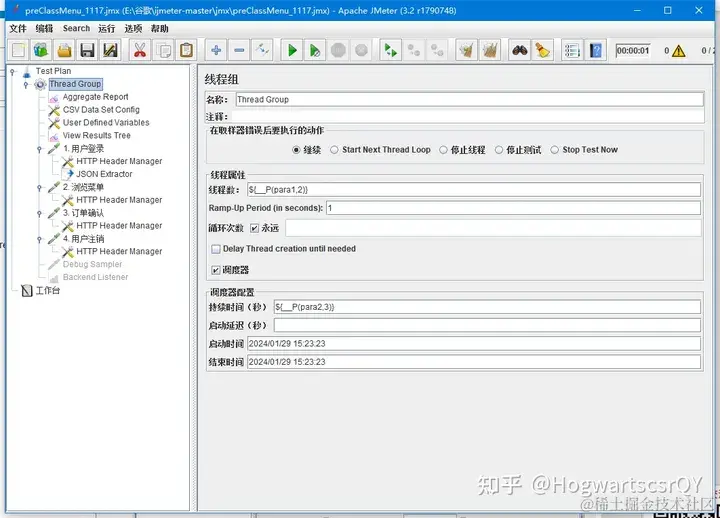Collapse the 2. 浏览菜单 sampler node
The height and width of the screenshot is (518, 720).
39,187
